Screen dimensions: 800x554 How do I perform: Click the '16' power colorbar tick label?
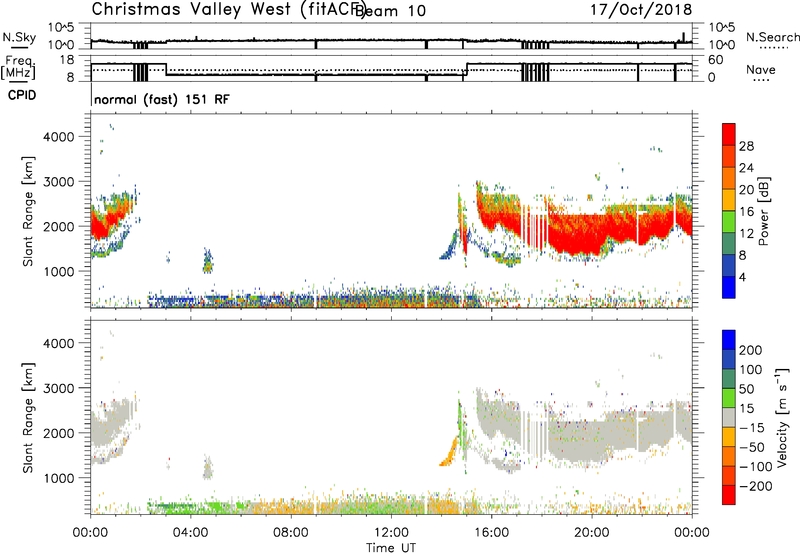tap(746, 212)
